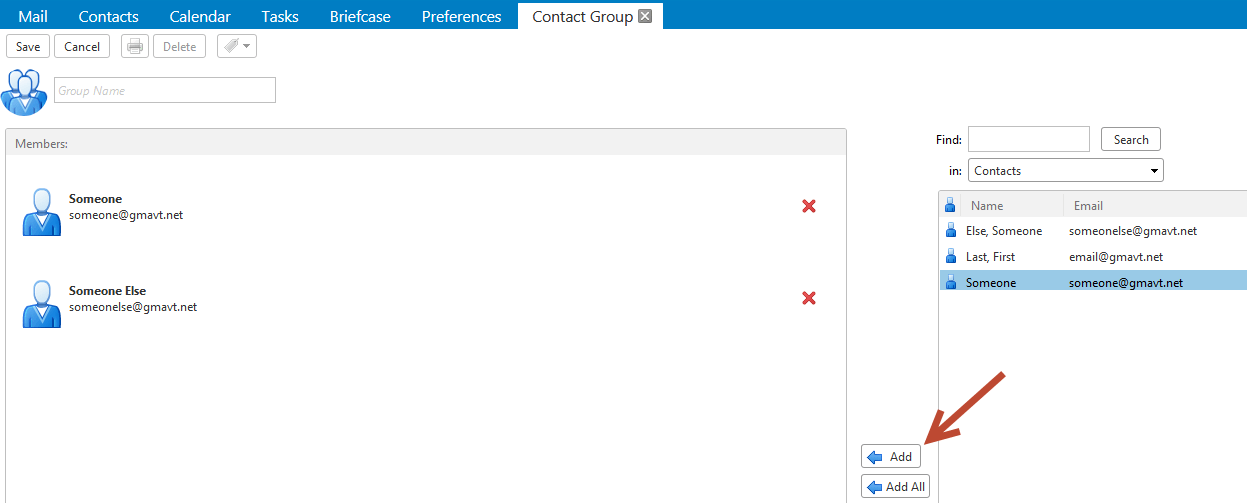Viewport: 1247px width, 503px height.
Task: Remove member Someone Else with red X
Action: point(809,298)
